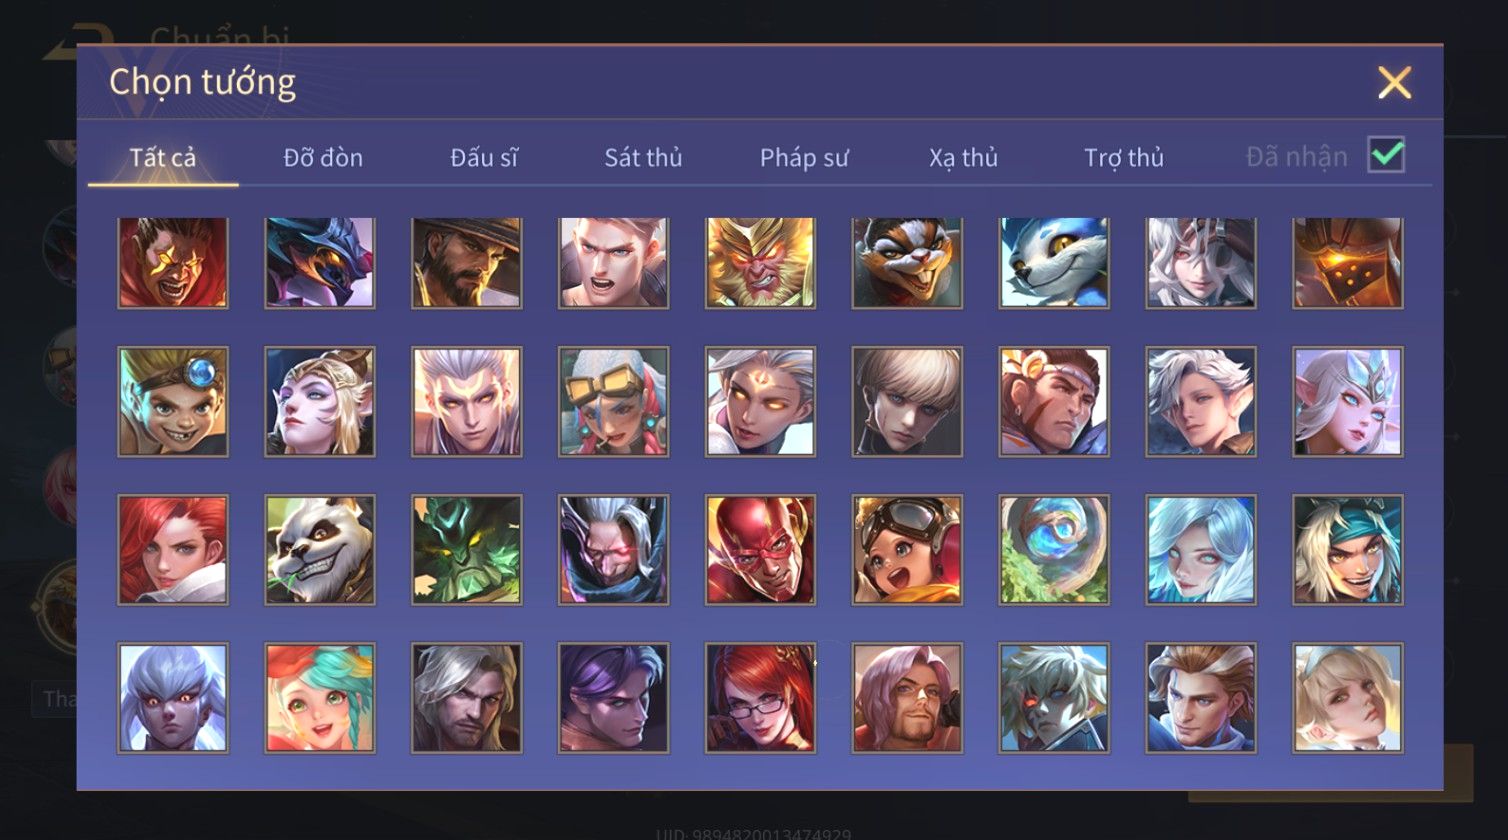The width and height of the screenshot is (1508, 840).
Task: Select the calico cat hero portrait
Action: point(907,262)
